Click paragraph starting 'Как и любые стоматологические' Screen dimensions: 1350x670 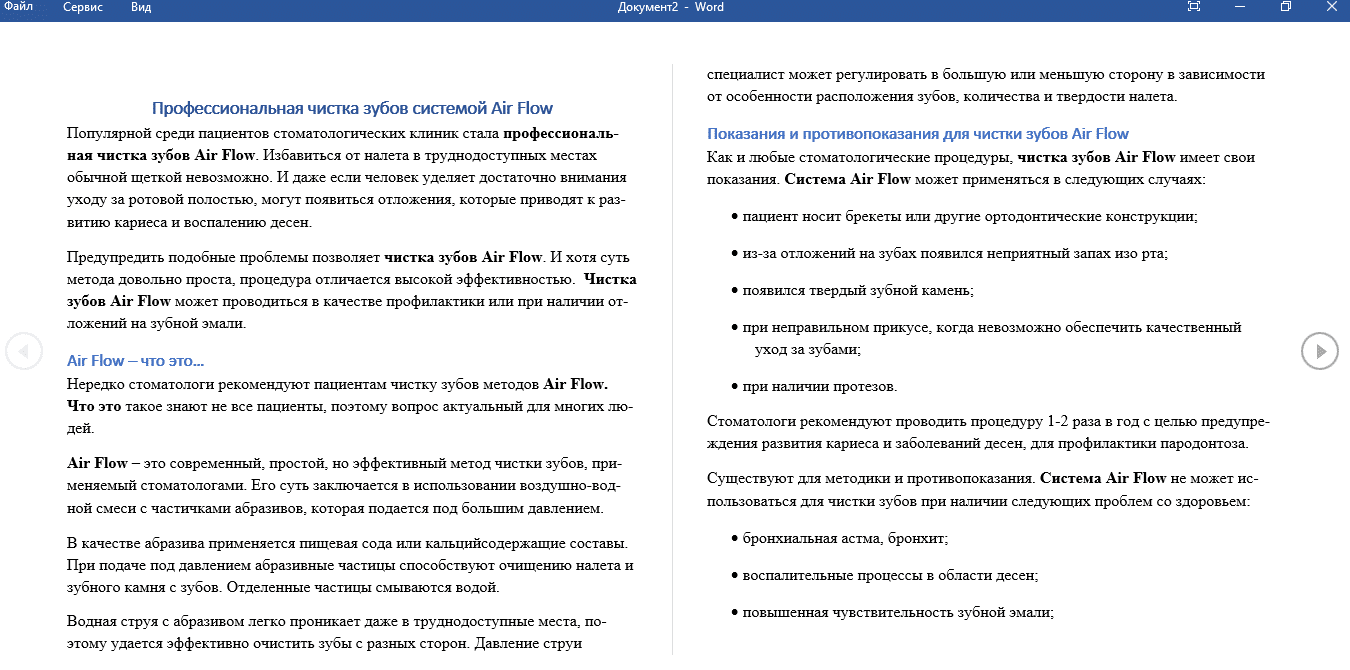[x=981, y=168]
